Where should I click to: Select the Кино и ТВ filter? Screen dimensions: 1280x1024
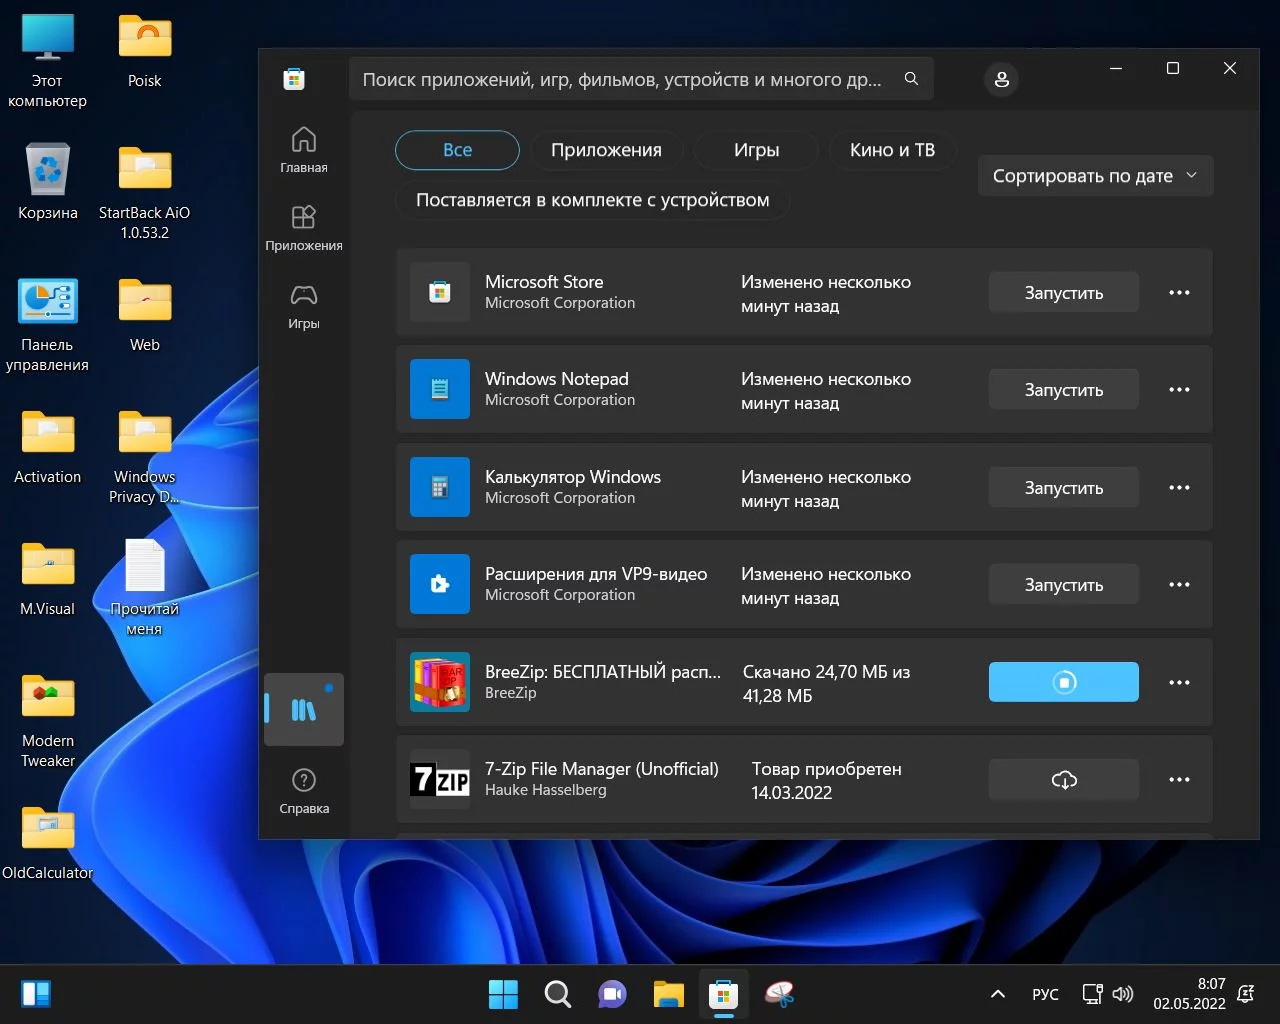click(892, 150)
